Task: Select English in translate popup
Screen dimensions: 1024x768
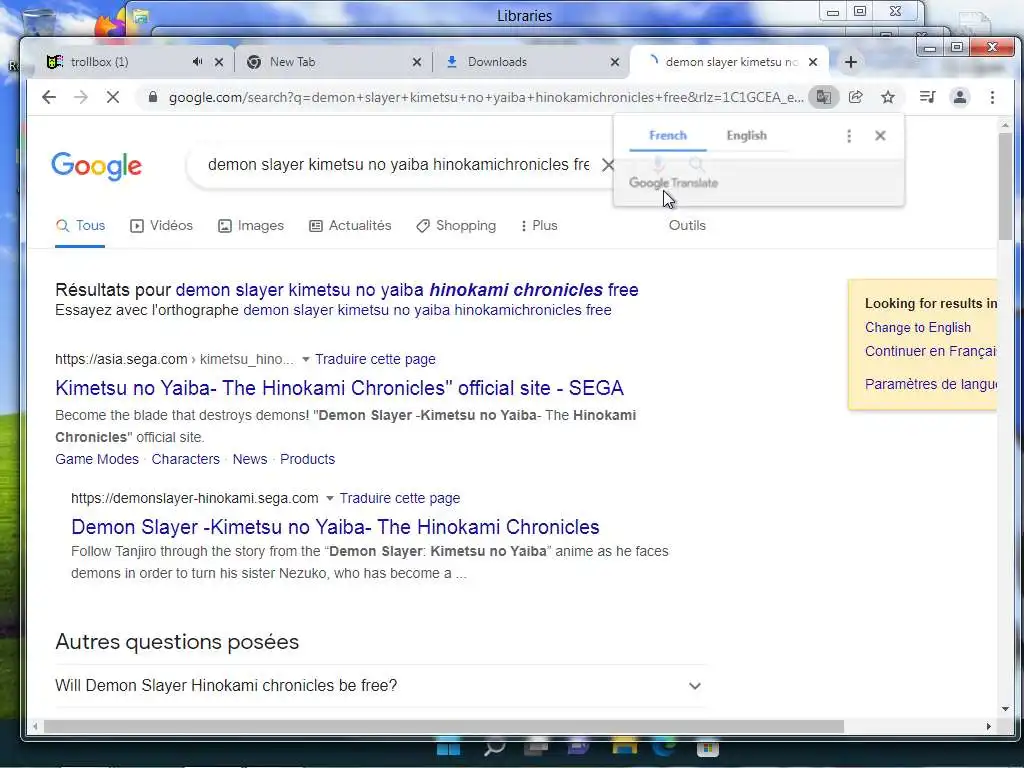Action: point(746,136)
